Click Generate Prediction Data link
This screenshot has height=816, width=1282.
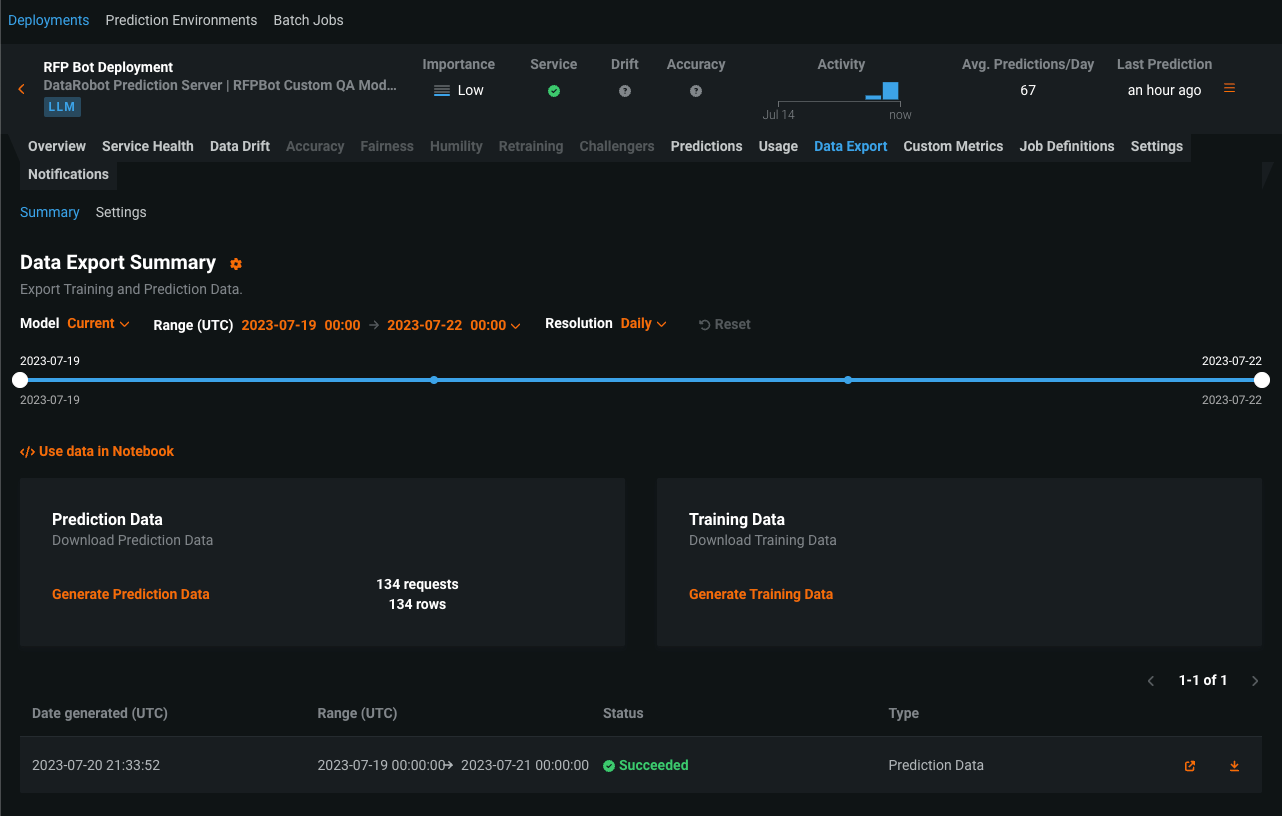(131, 594)
